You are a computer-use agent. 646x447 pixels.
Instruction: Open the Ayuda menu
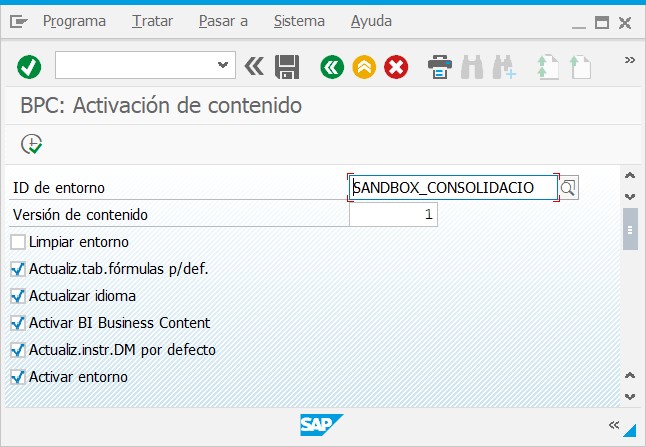(x=371, y=21)
